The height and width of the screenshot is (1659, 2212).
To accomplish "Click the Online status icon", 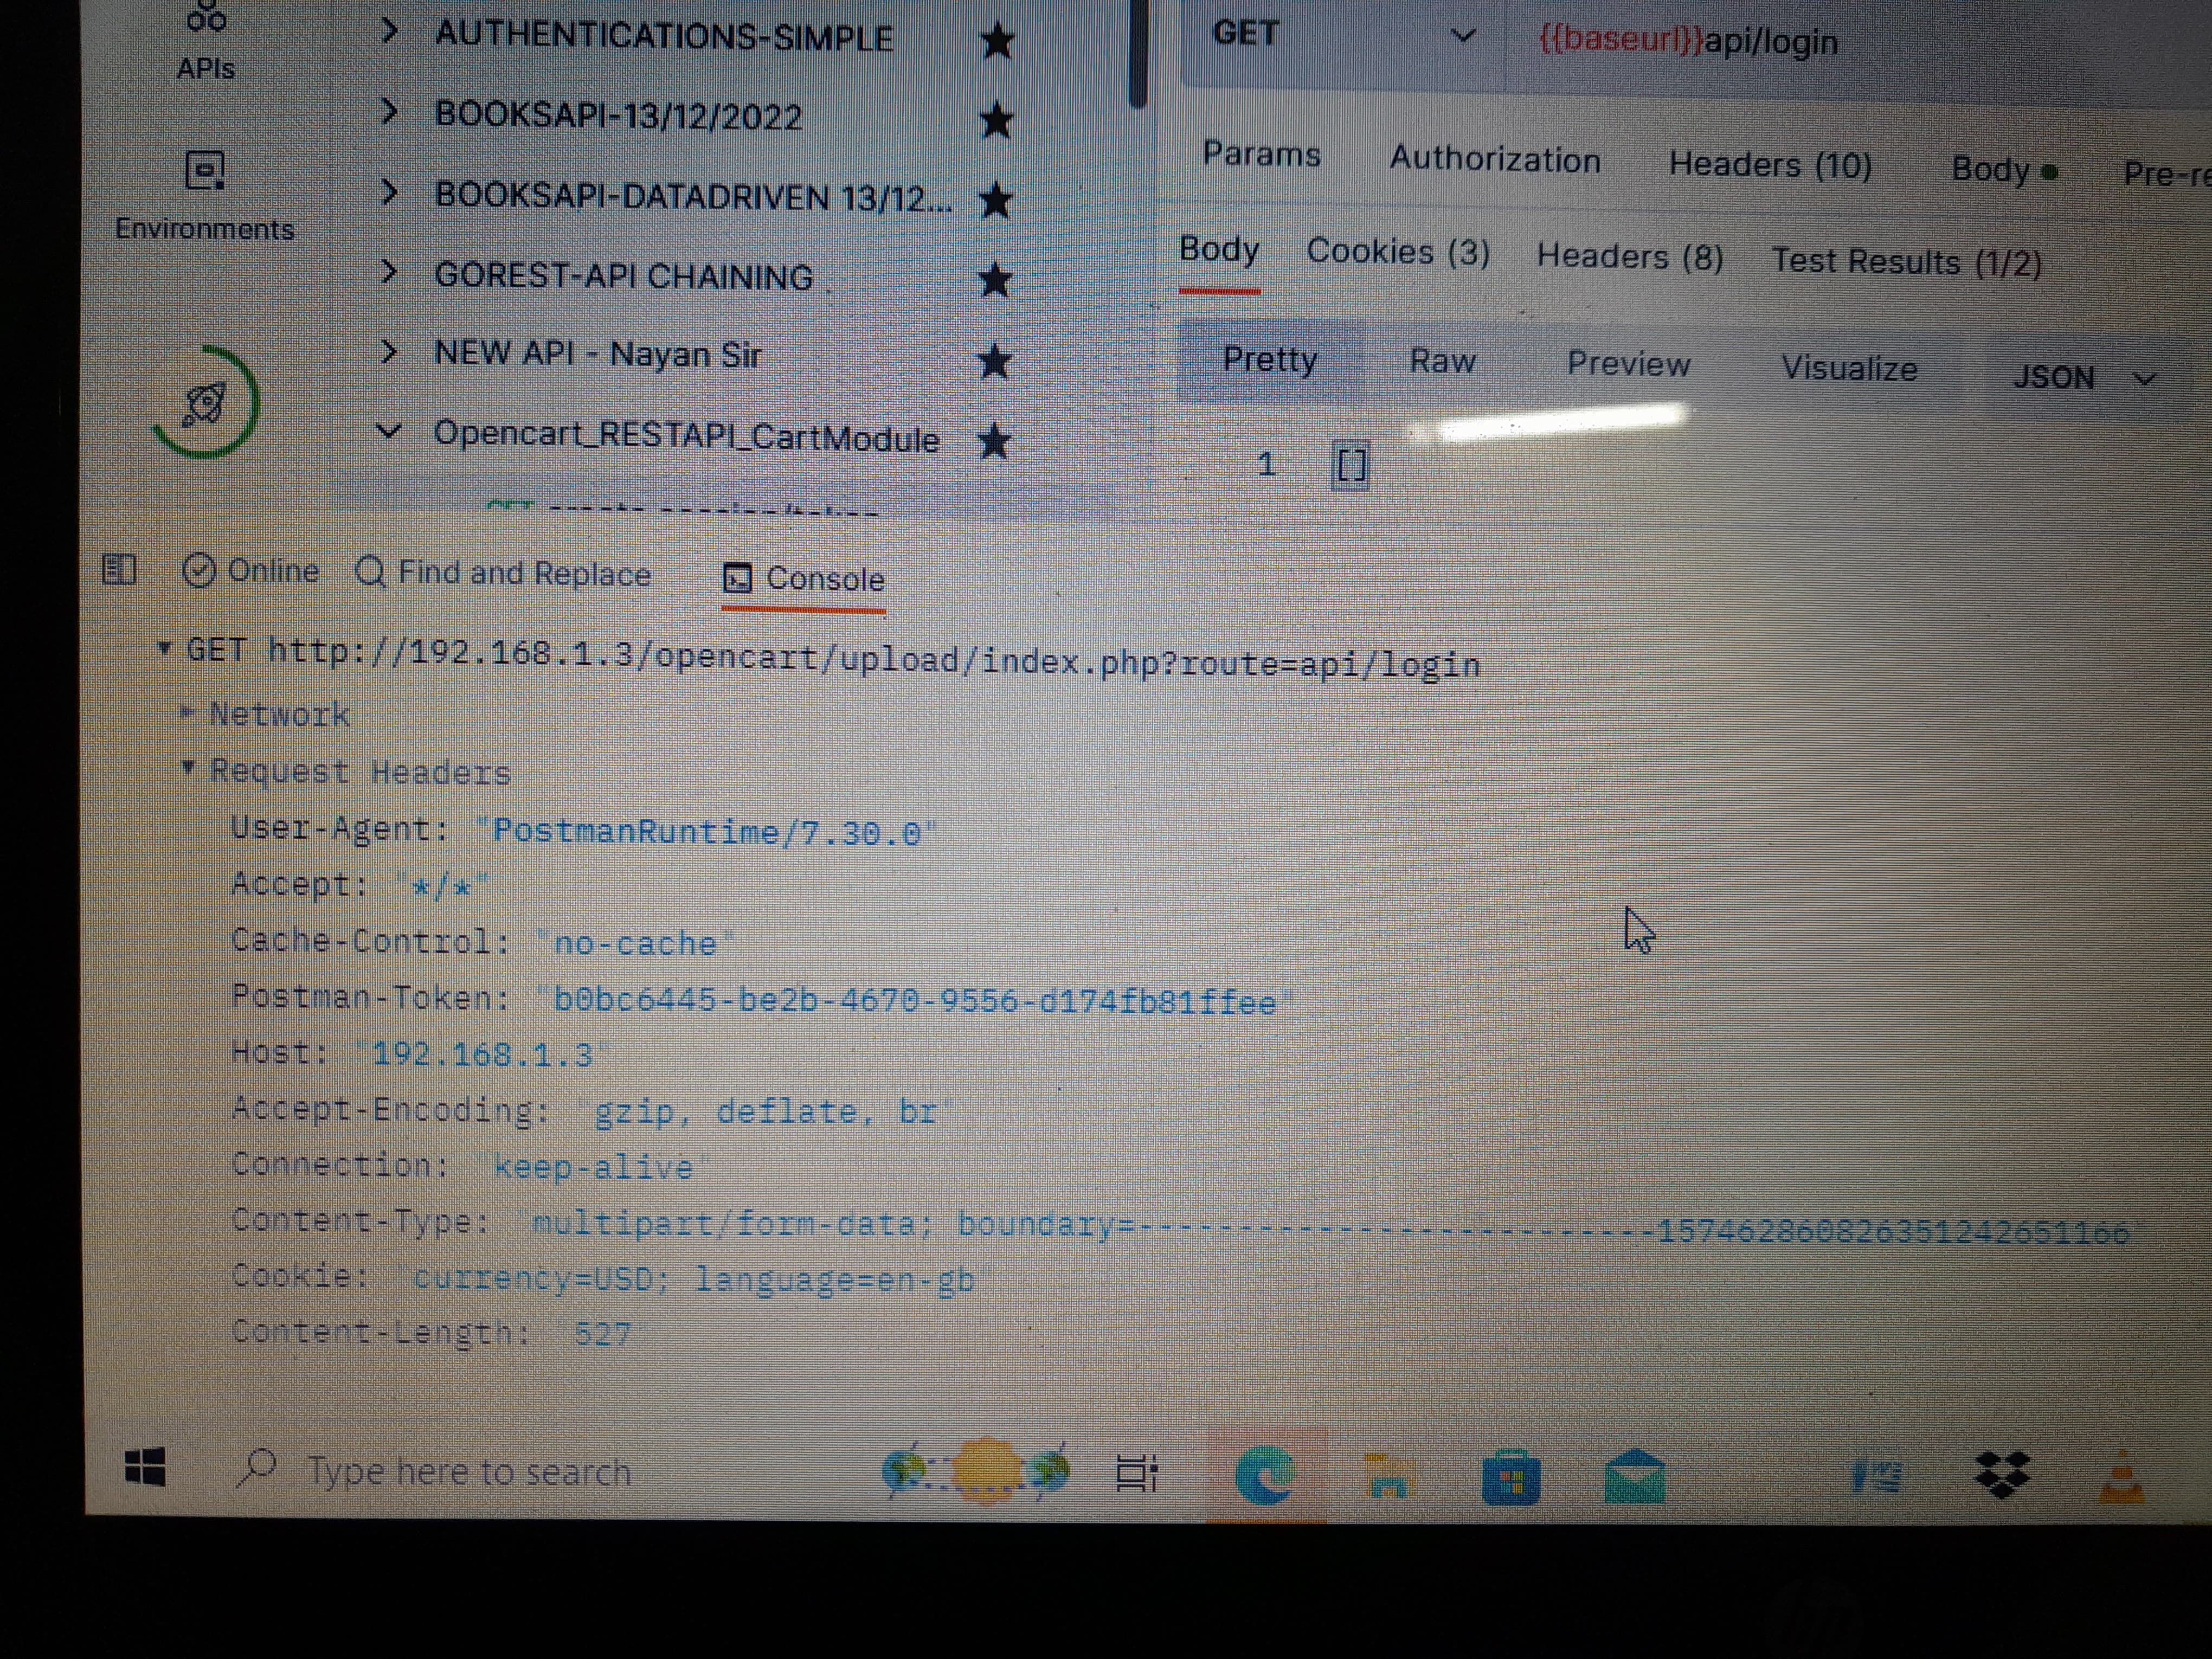I will (x=198, y=571).
